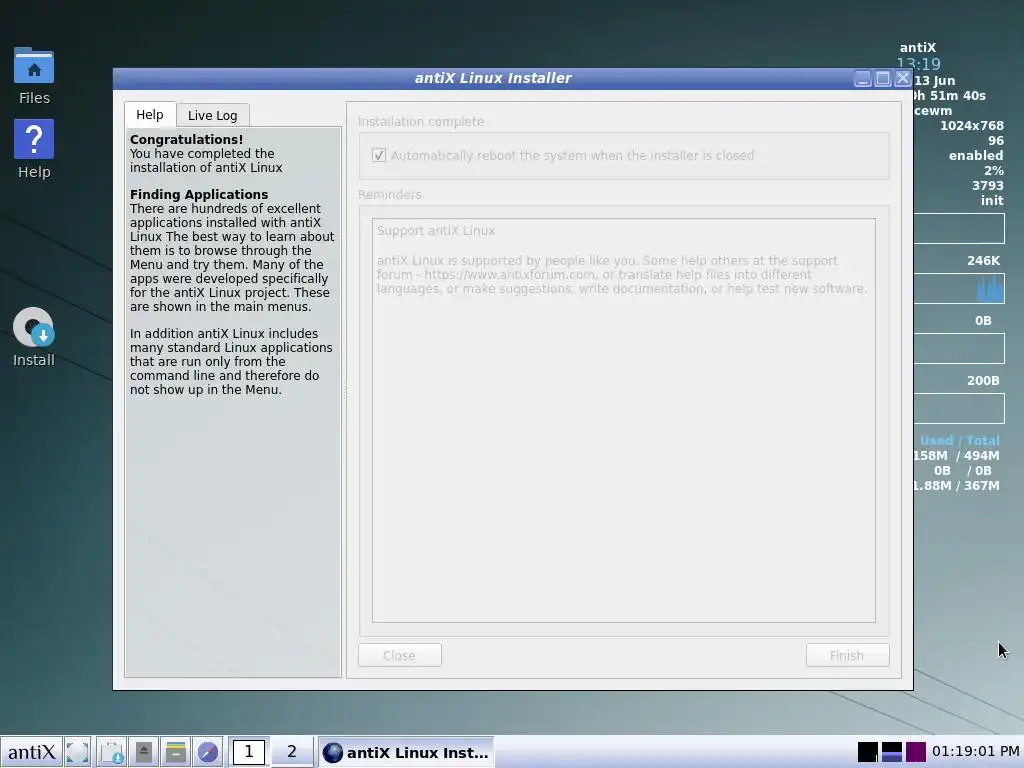This screenshot has width=1024, height=768.
Task: Click the show desktop taskbar icon
Action: coord(78,752)
